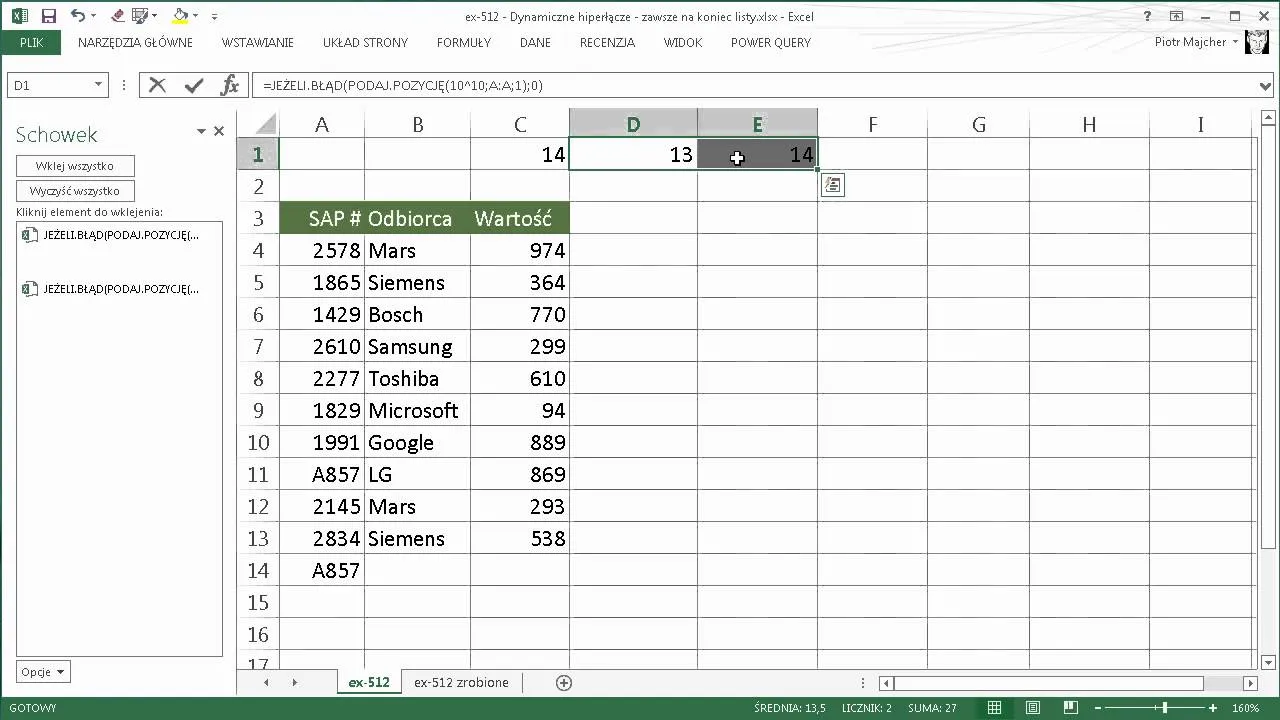Viewport: 1280px width, 720px height.
Task: Switch to the ex-512 zrobione sheet tab
Action: pos(461,682)
